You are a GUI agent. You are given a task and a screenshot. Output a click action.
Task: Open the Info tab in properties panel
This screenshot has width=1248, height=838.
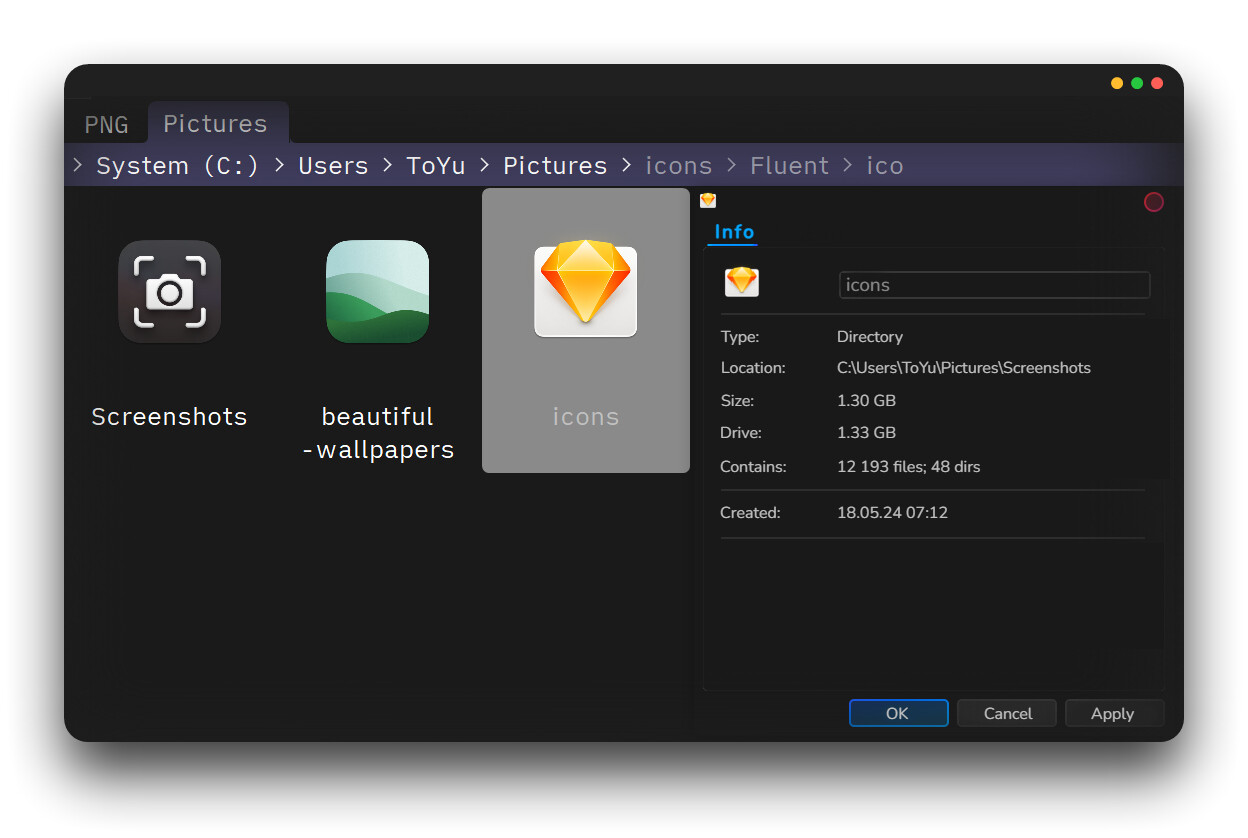pyautogui.click(x=734, y=231)
